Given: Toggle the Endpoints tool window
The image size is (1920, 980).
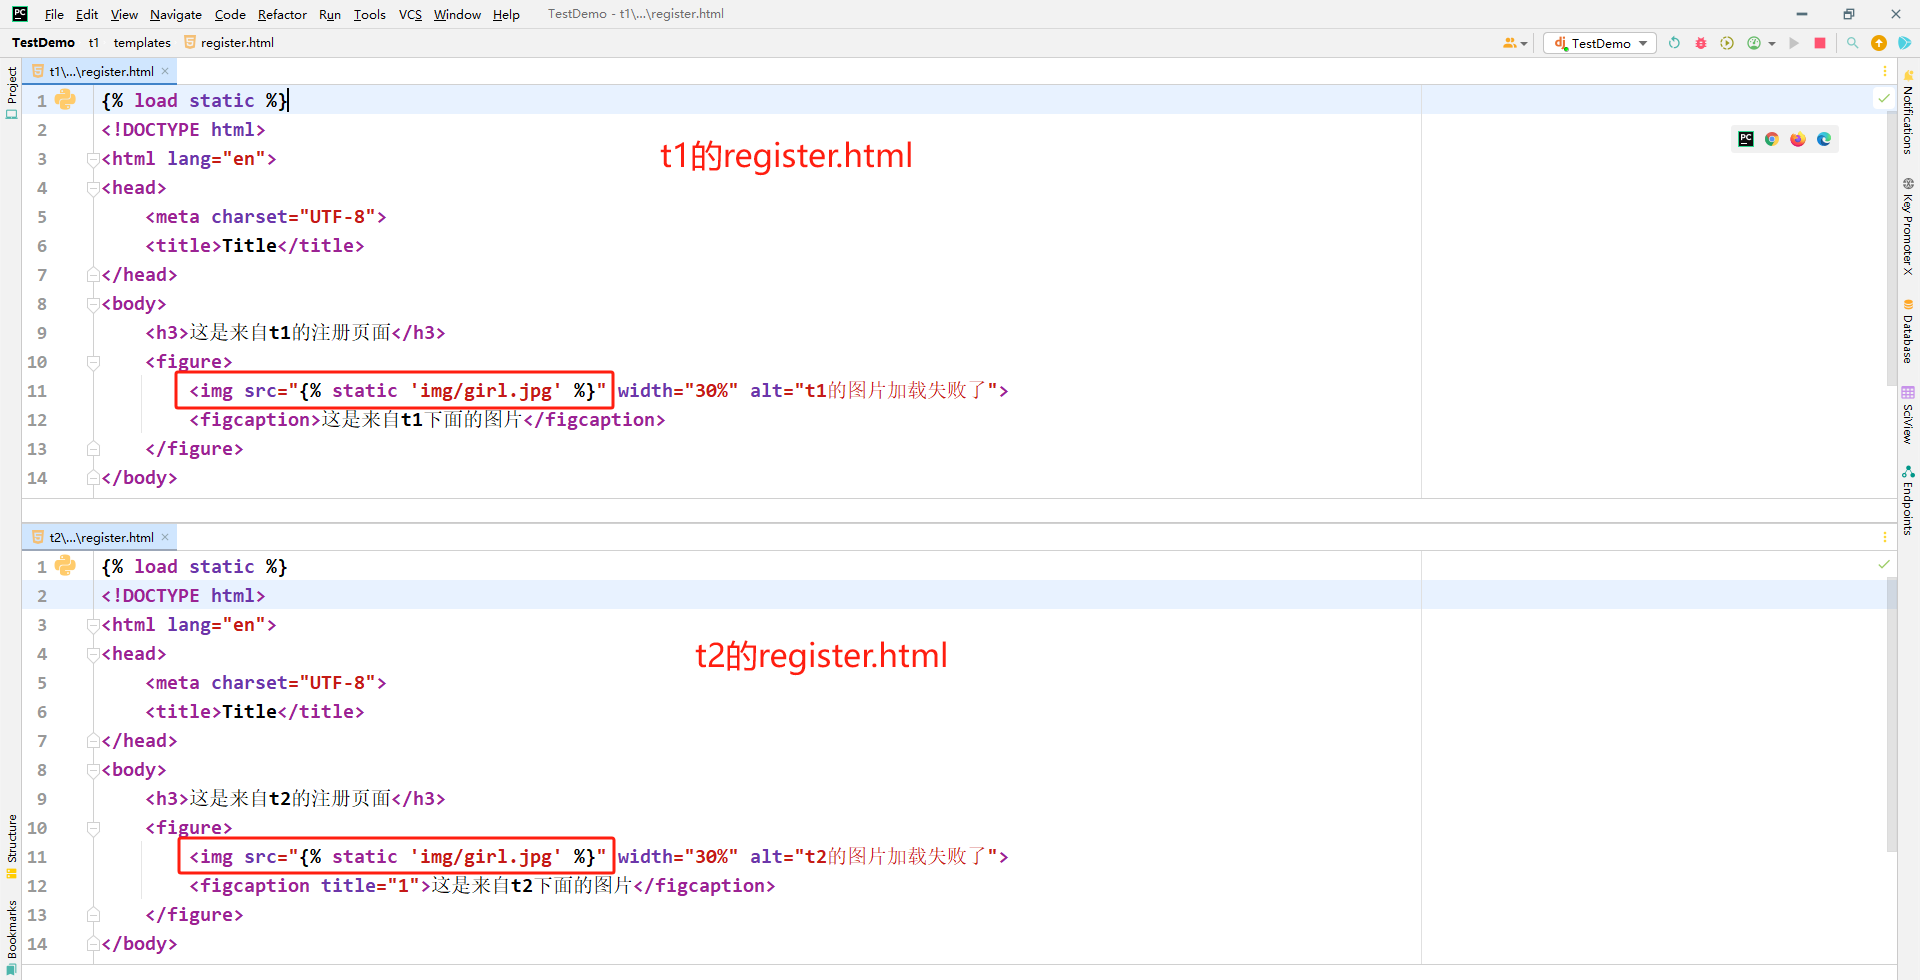Looking at the screenshot, I should (x=1908, y=501).
